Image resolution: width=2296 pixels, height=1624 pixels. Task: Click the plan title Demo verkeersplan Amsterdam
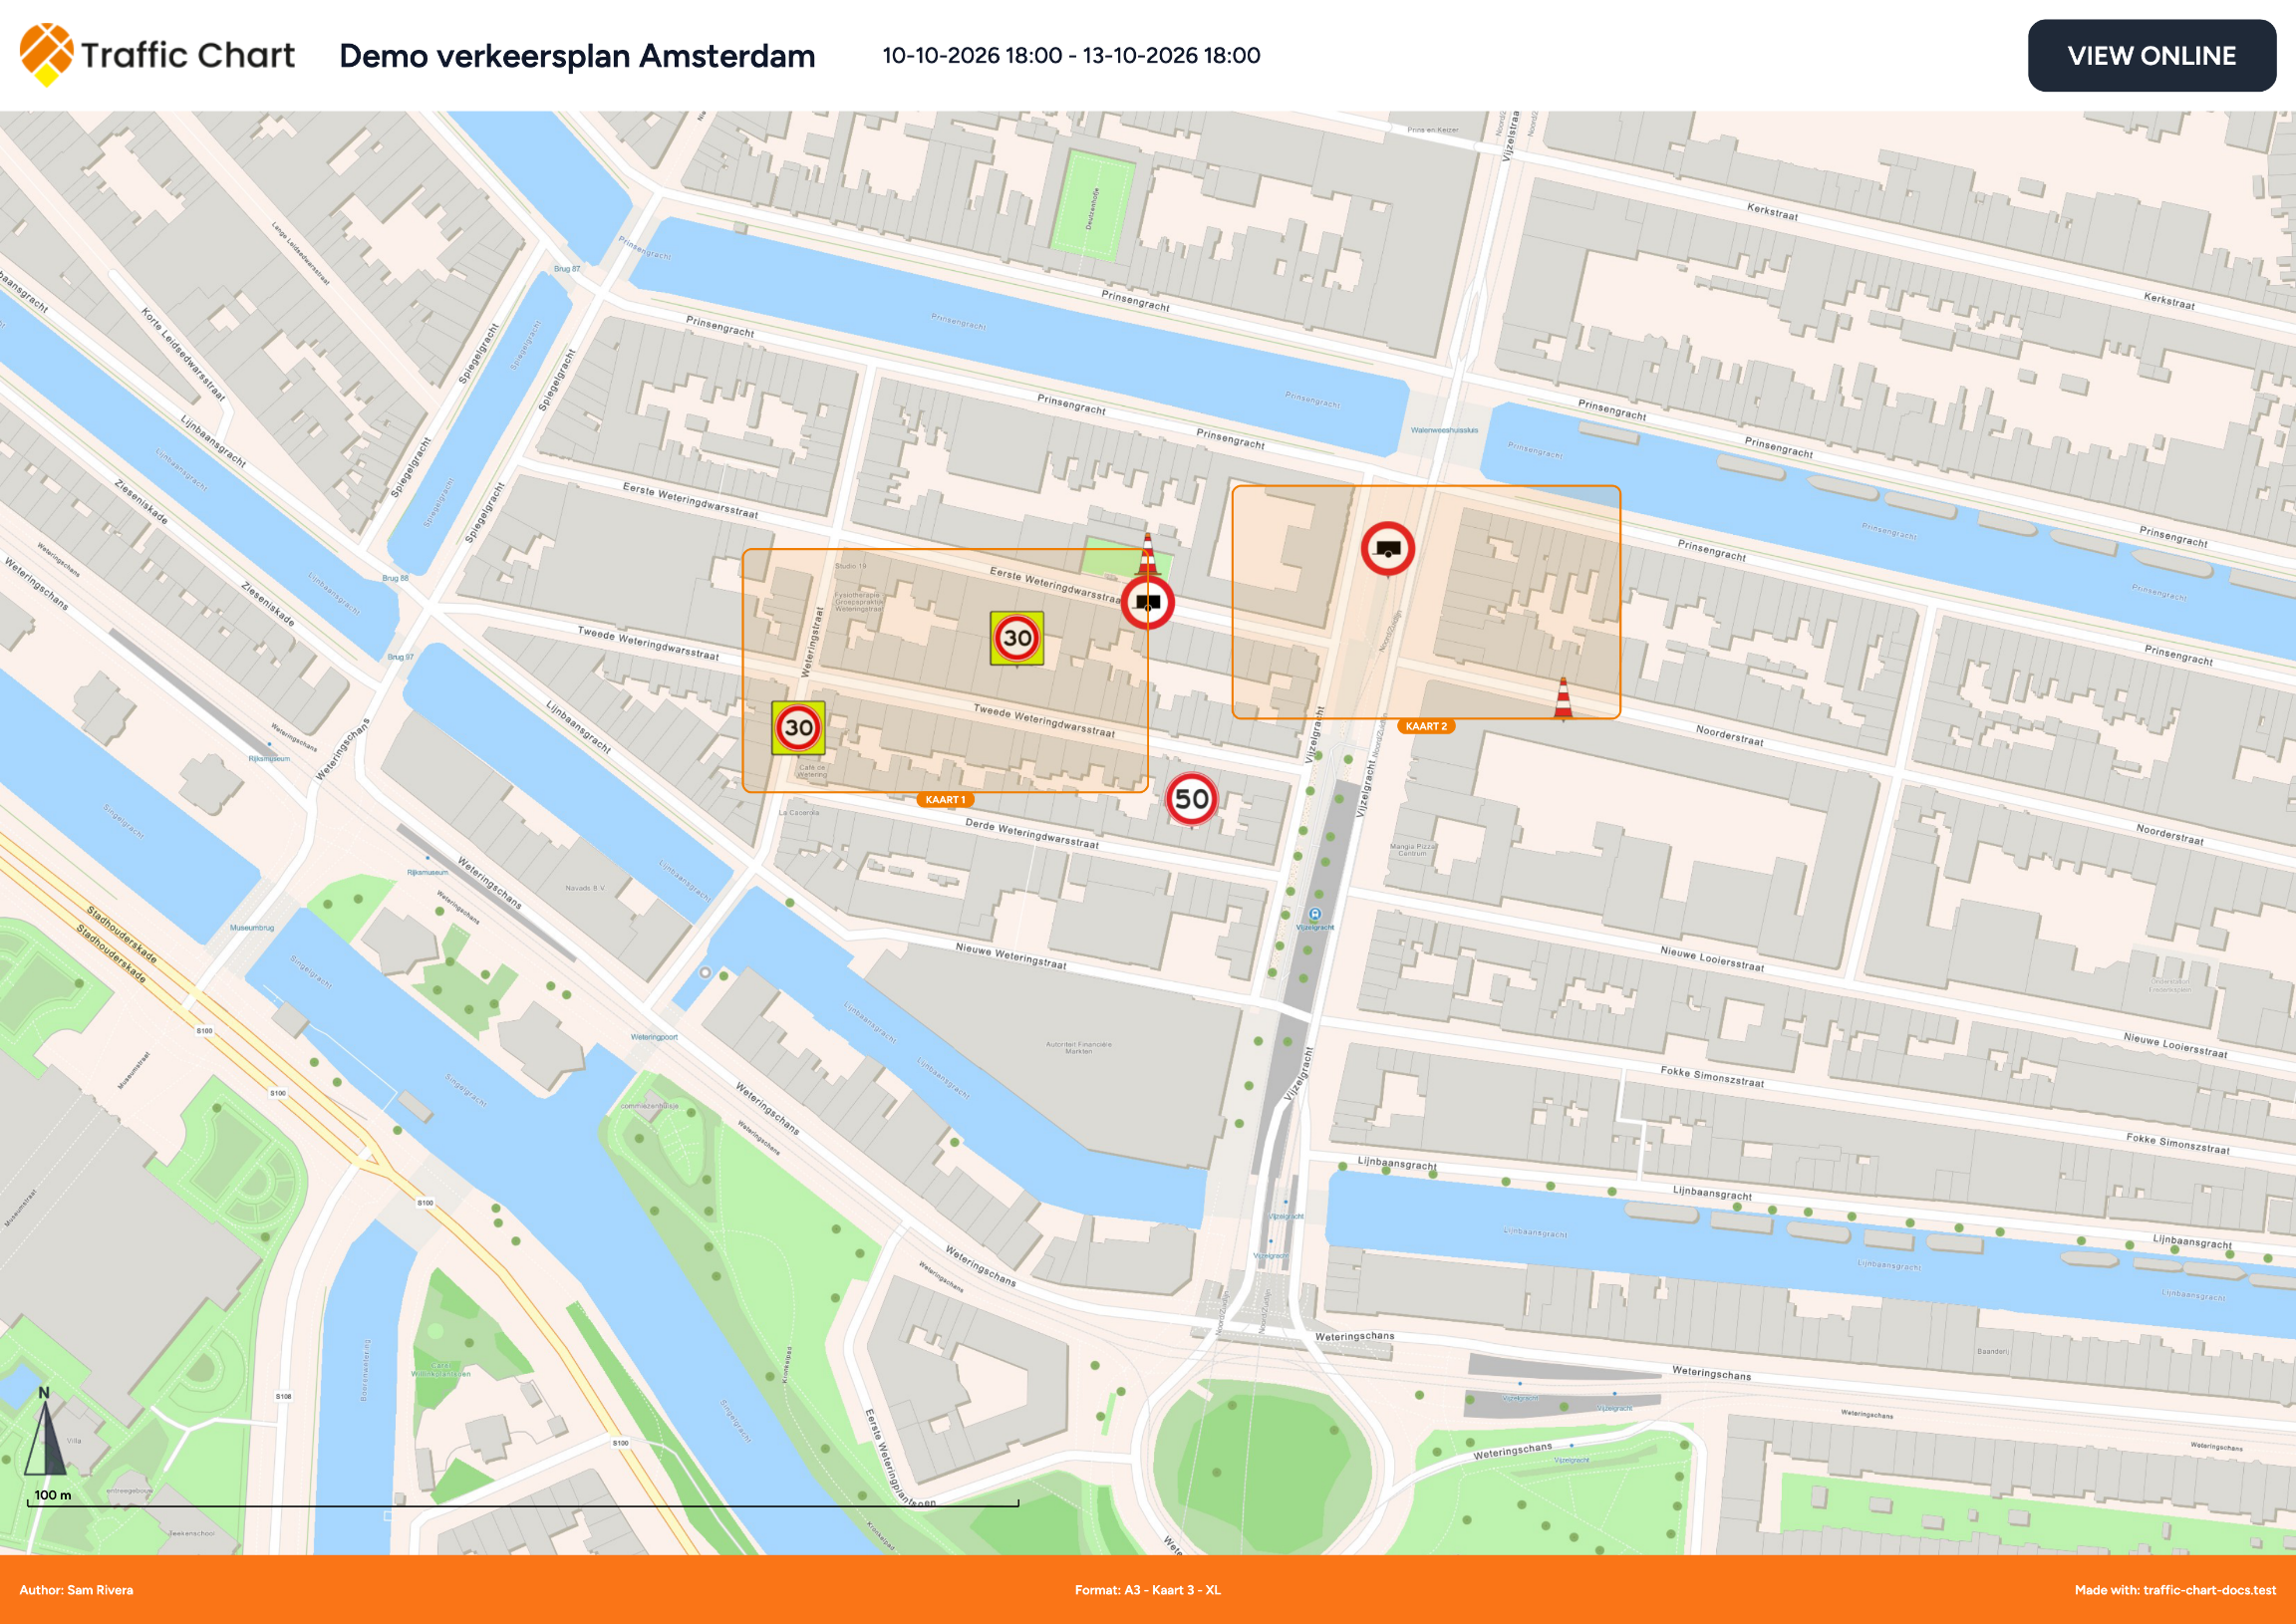point(577,56)
